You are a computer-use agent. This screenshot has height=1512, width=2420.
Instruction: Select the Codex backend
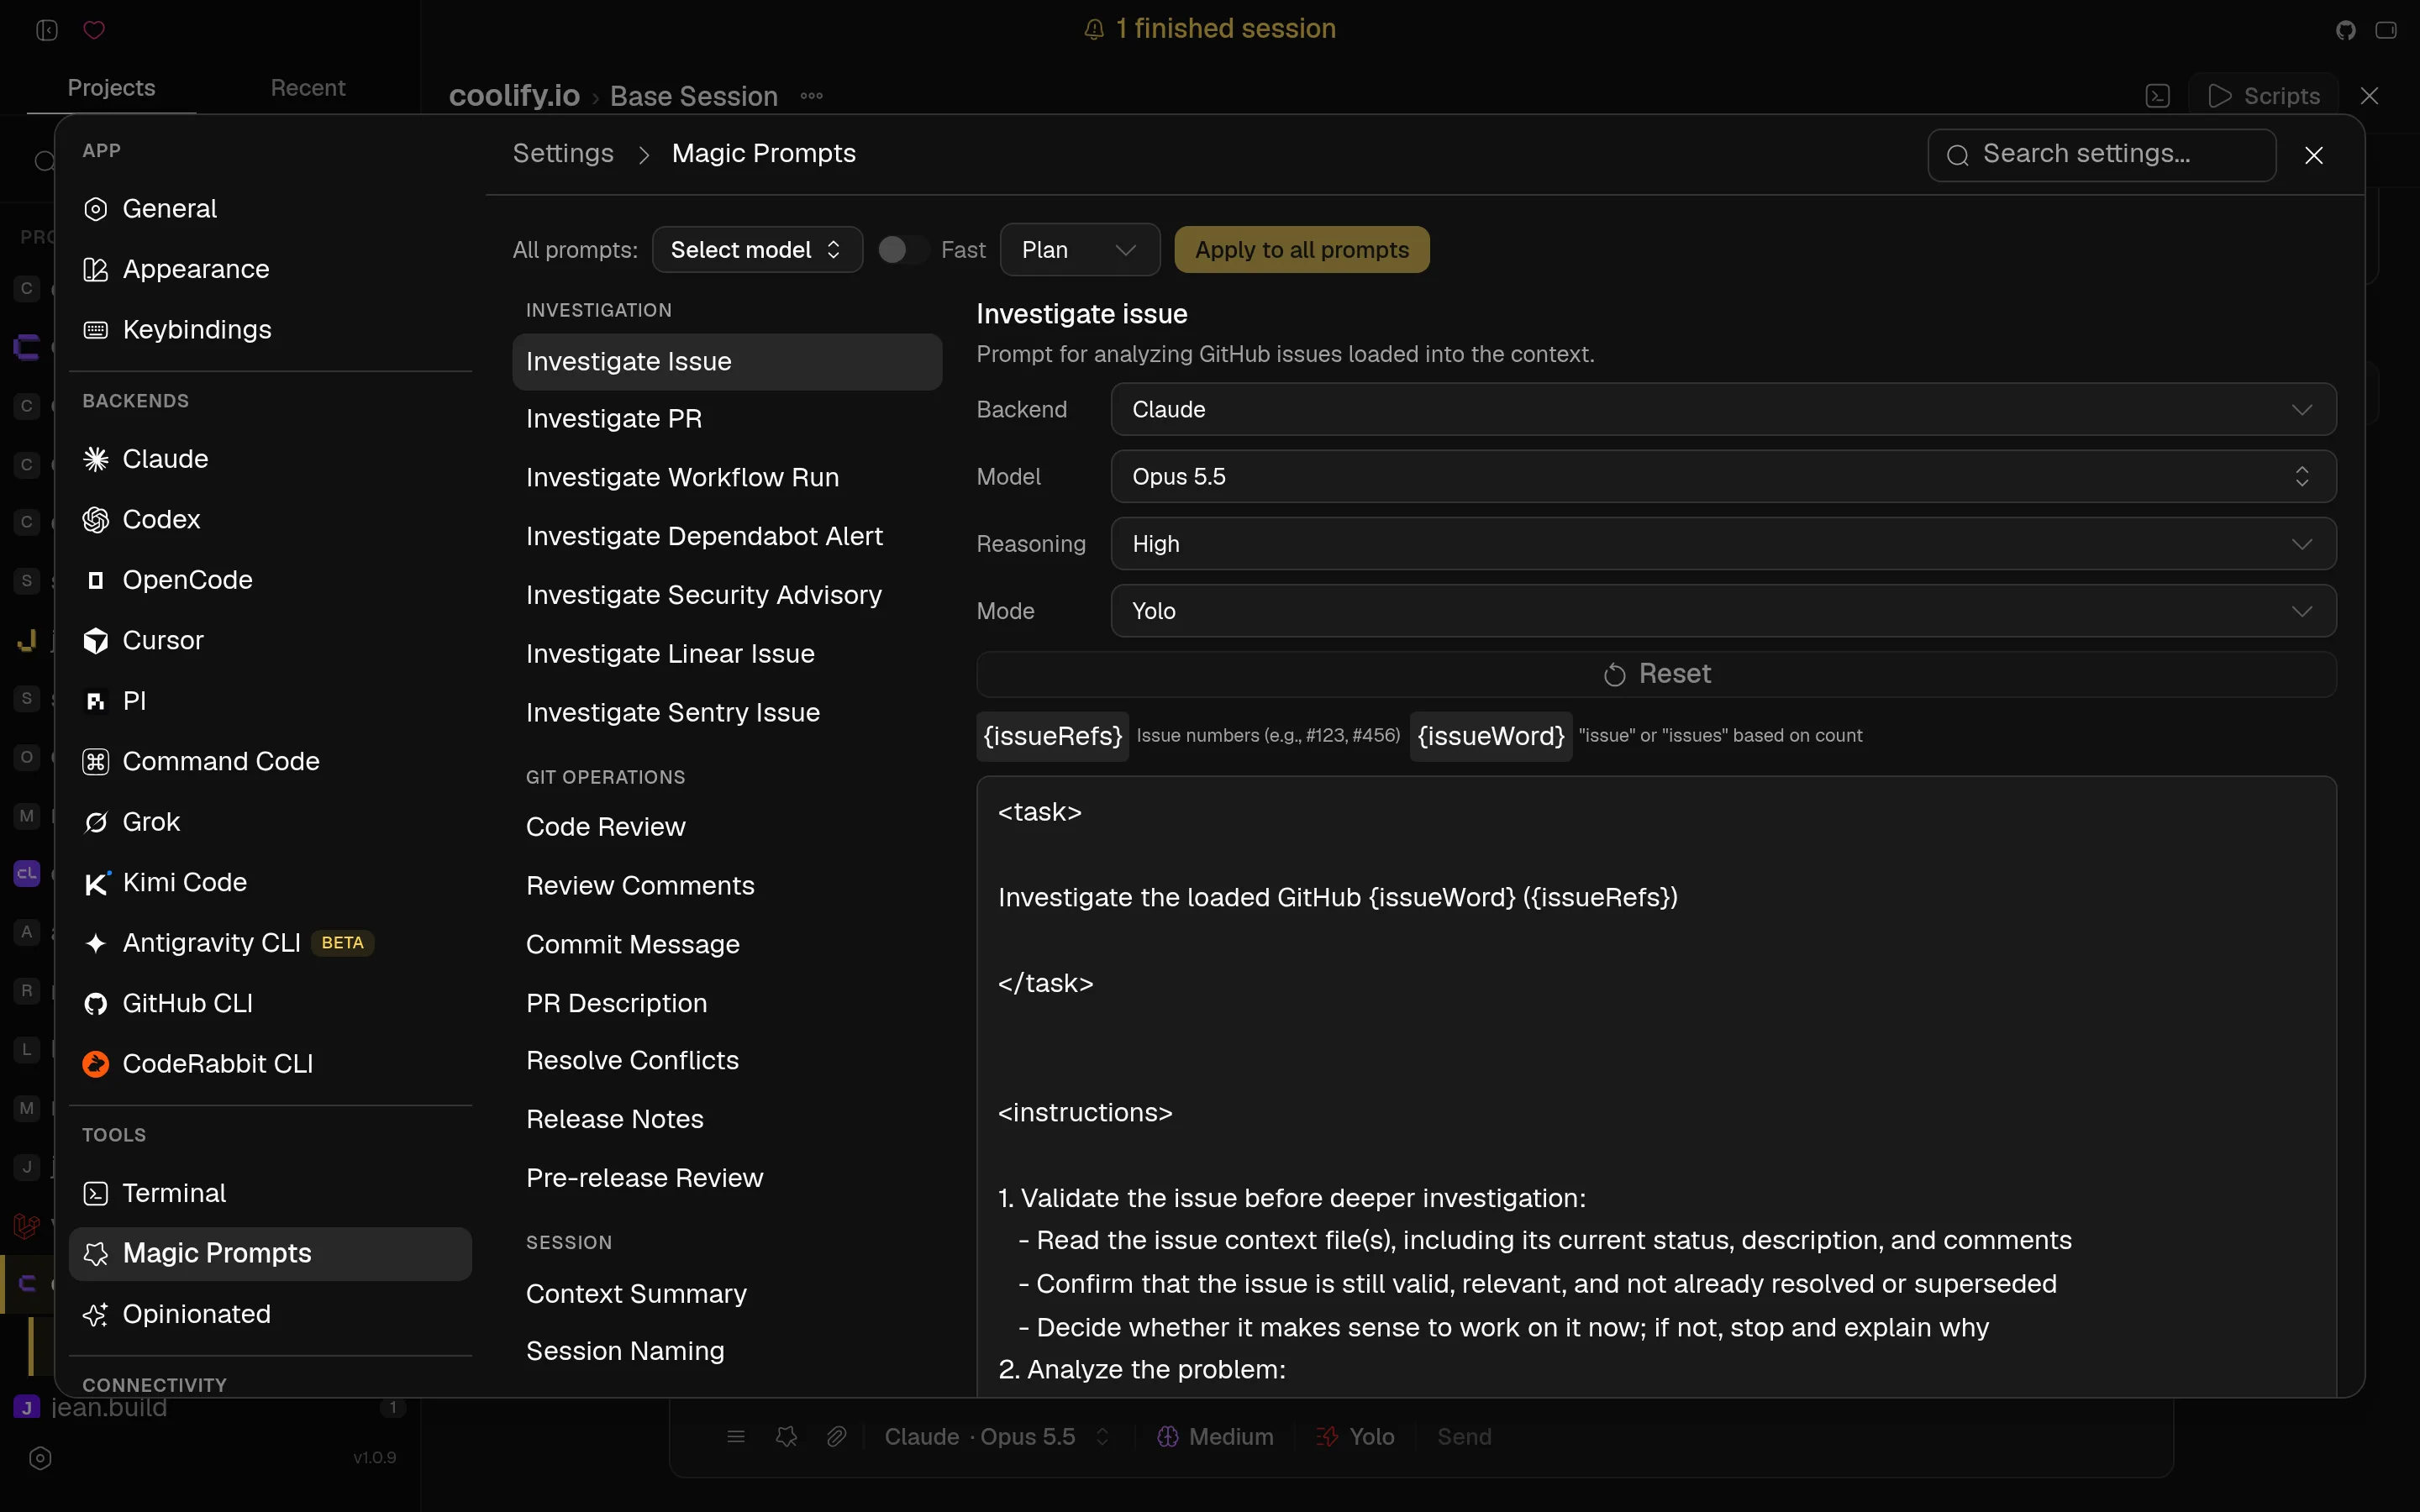click(x=270, y=519)
